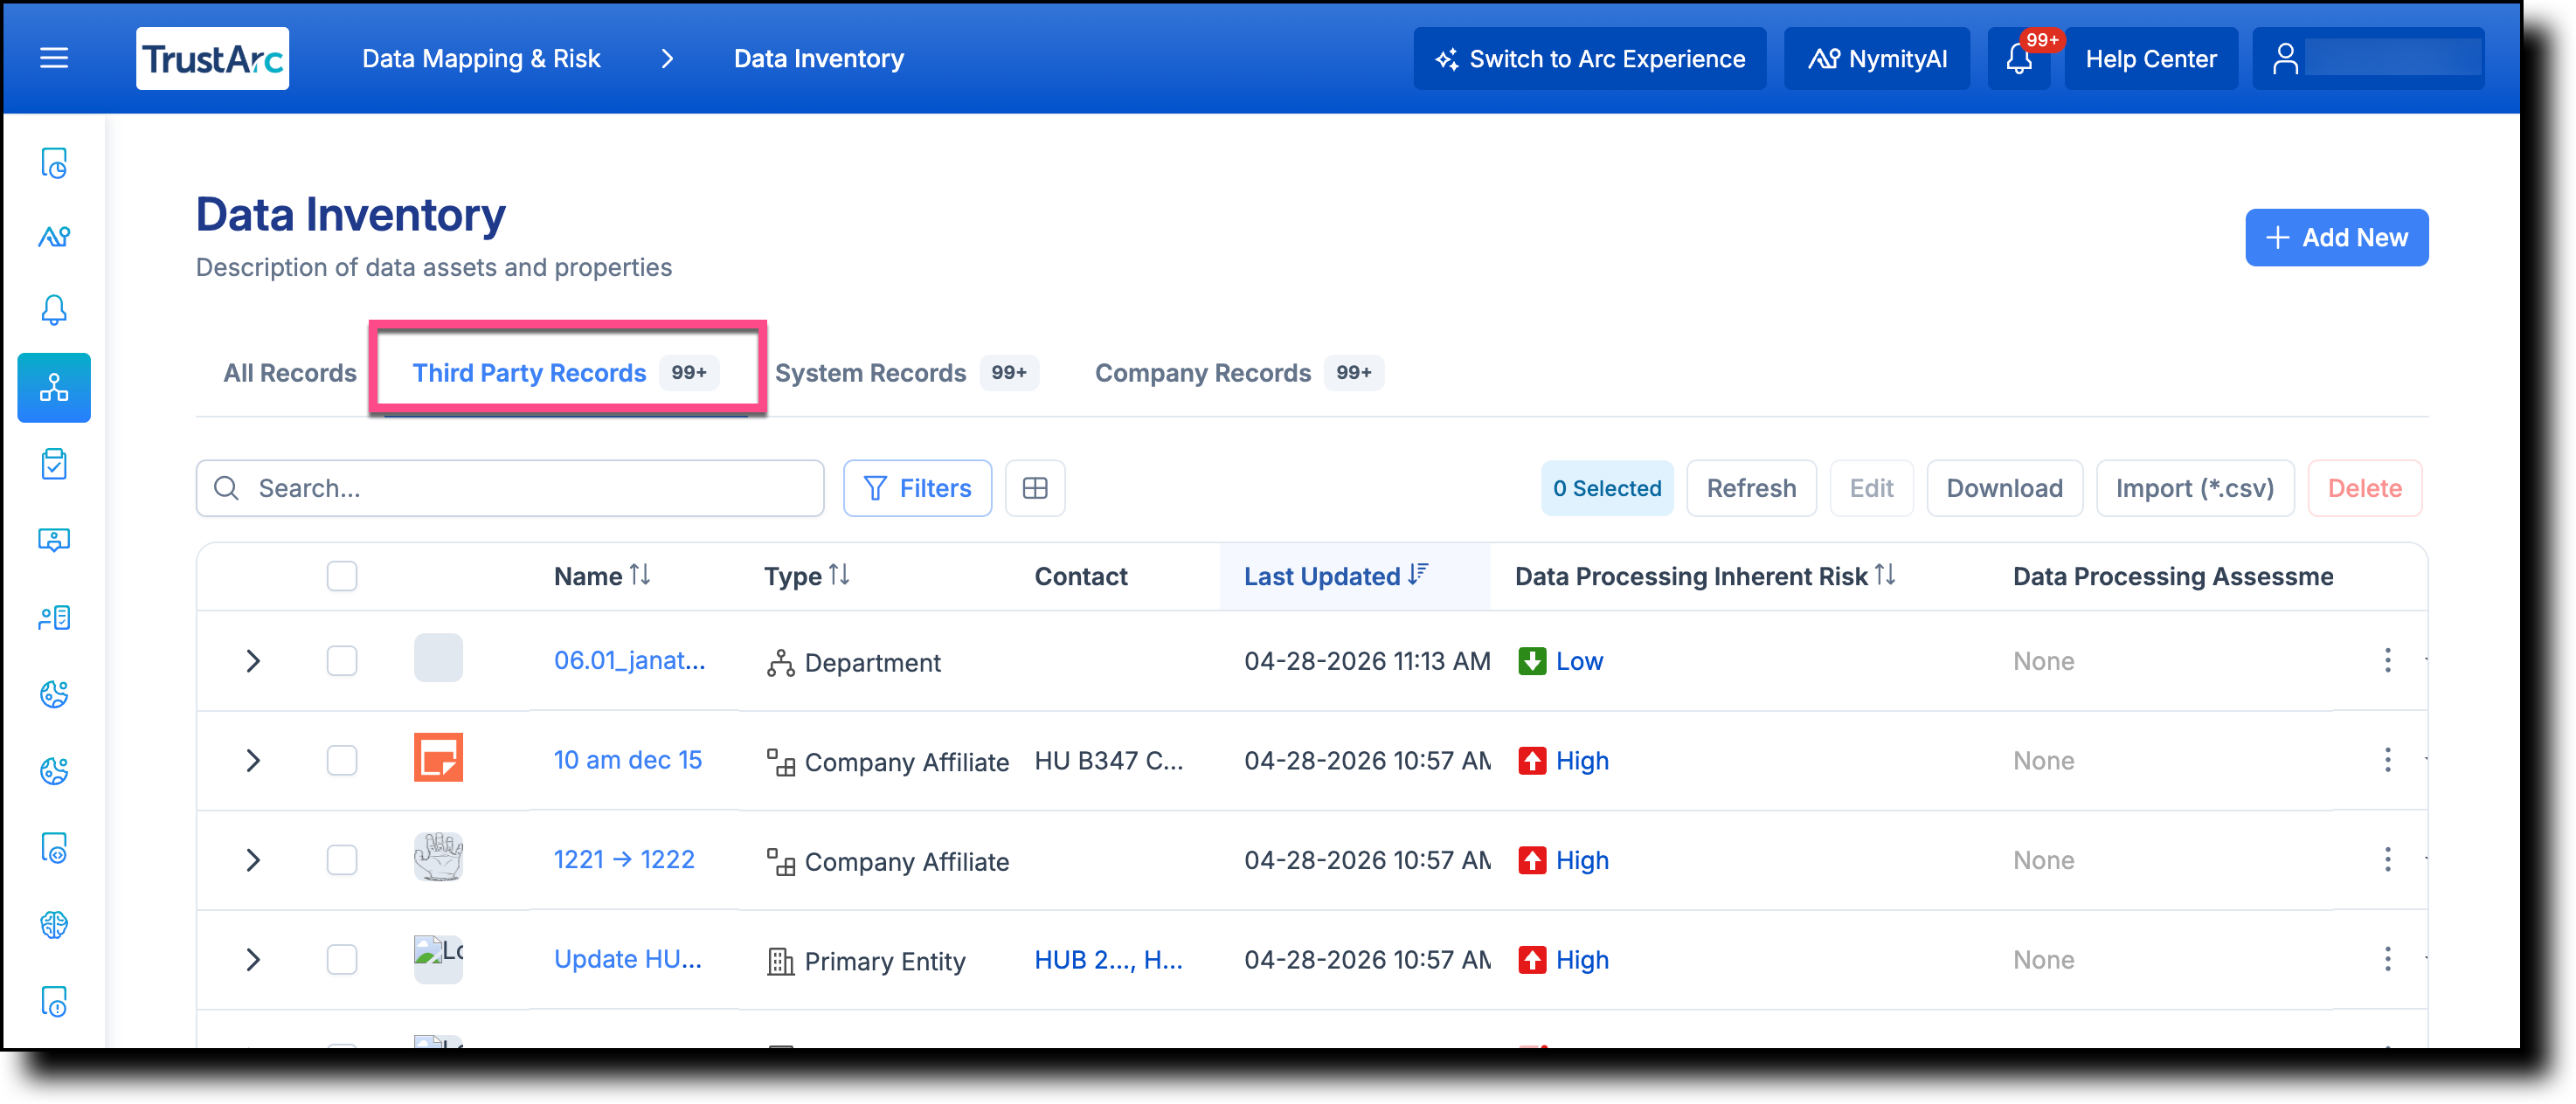Open the monitor presentation sidebar icon
2576x1104 pixels.
pos(54,540)
